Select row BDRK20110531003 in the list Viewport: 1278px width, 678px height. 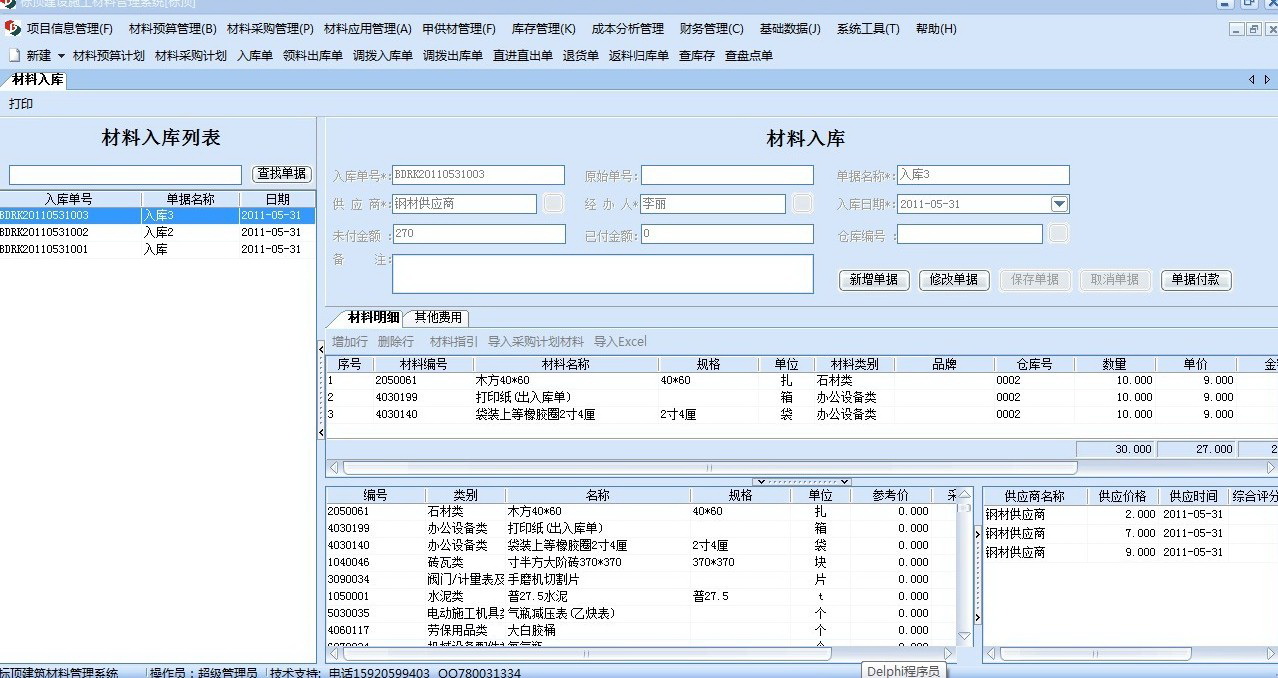click(x=158, y=215)
